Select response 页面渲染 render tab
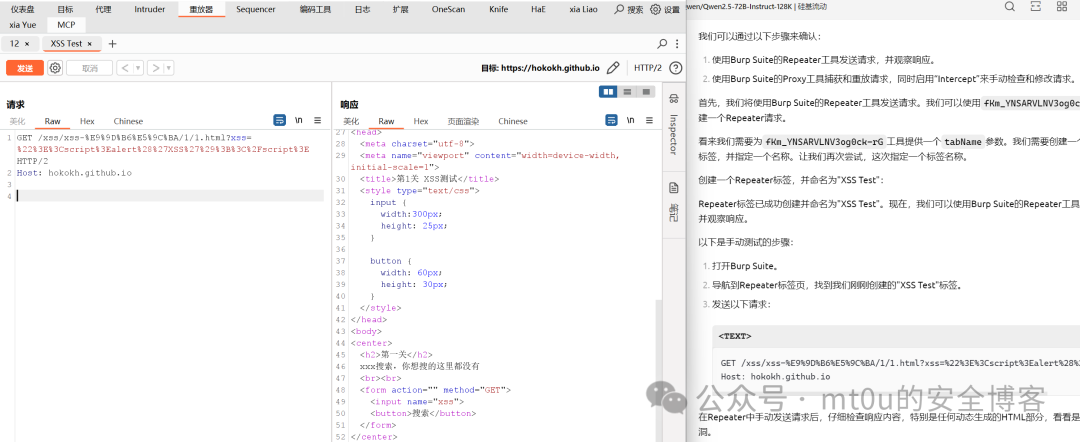This screenshot has height=442, width=1080. [463, 121]
